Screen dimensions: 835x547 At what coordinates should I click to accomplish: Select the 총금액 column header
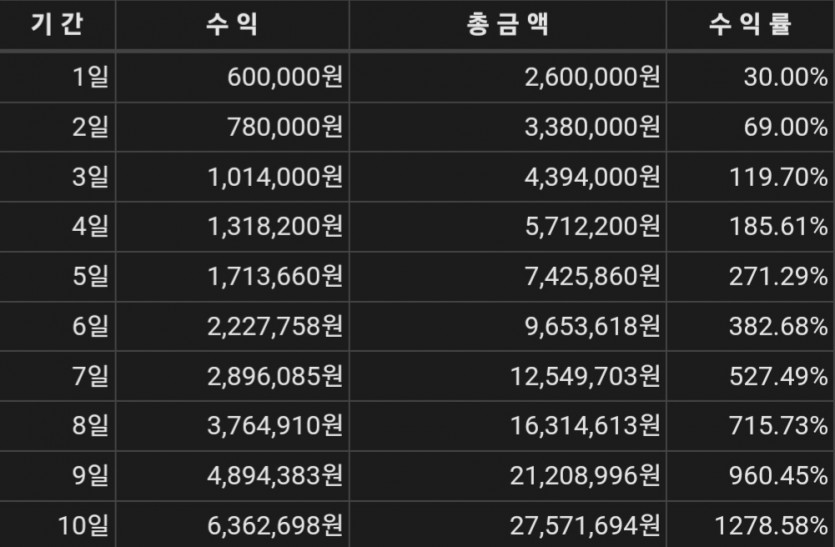[507, 26]
